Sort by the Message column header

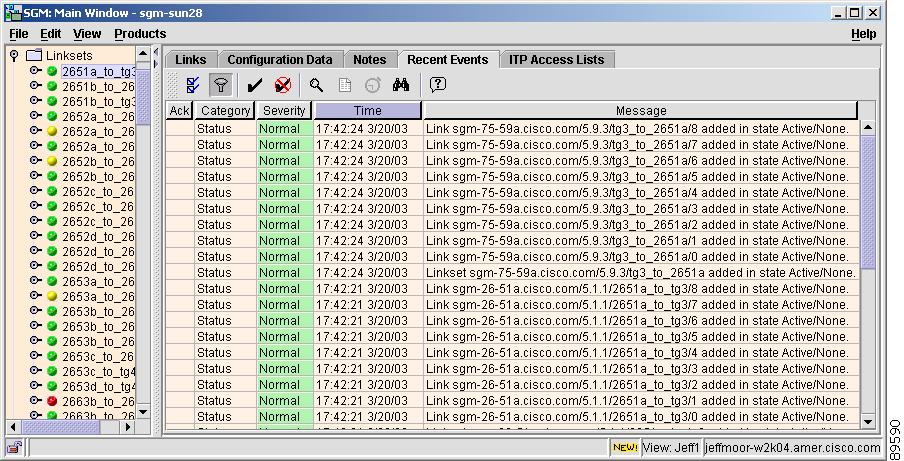641,111
